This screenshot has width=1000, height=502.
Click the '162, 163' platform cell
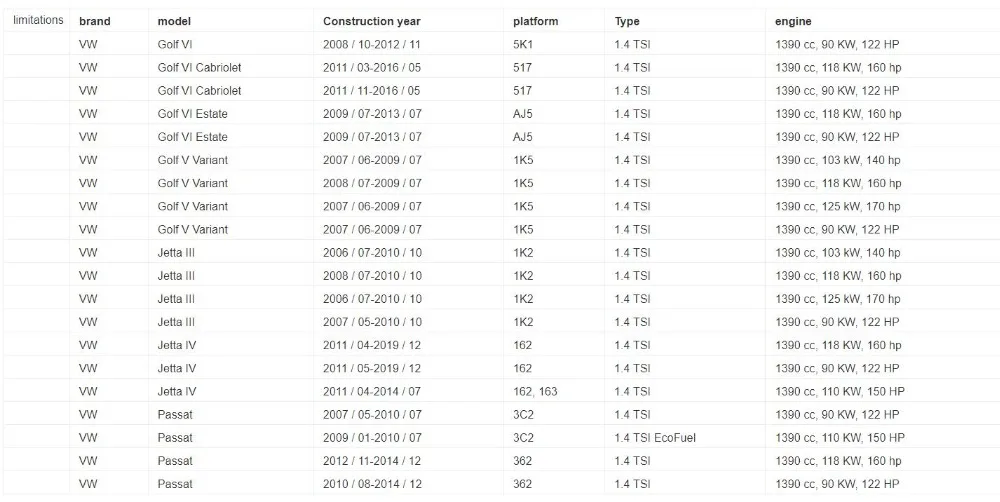(535, 391)
